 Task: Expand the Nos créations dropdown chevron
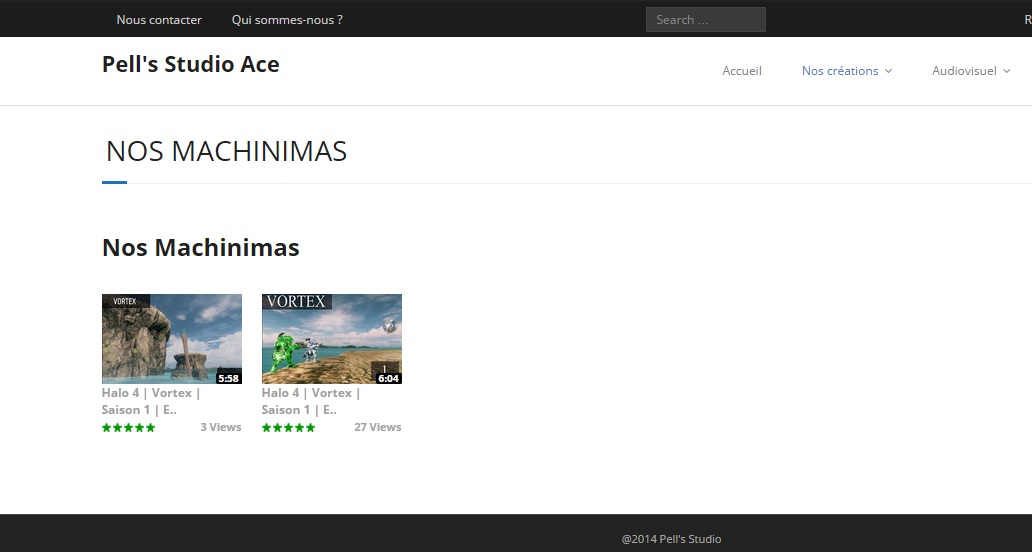coord(889,71)
